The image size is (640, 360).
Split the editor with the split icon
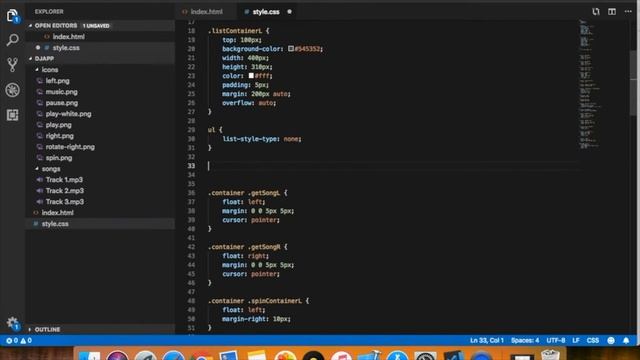[612, 11]
